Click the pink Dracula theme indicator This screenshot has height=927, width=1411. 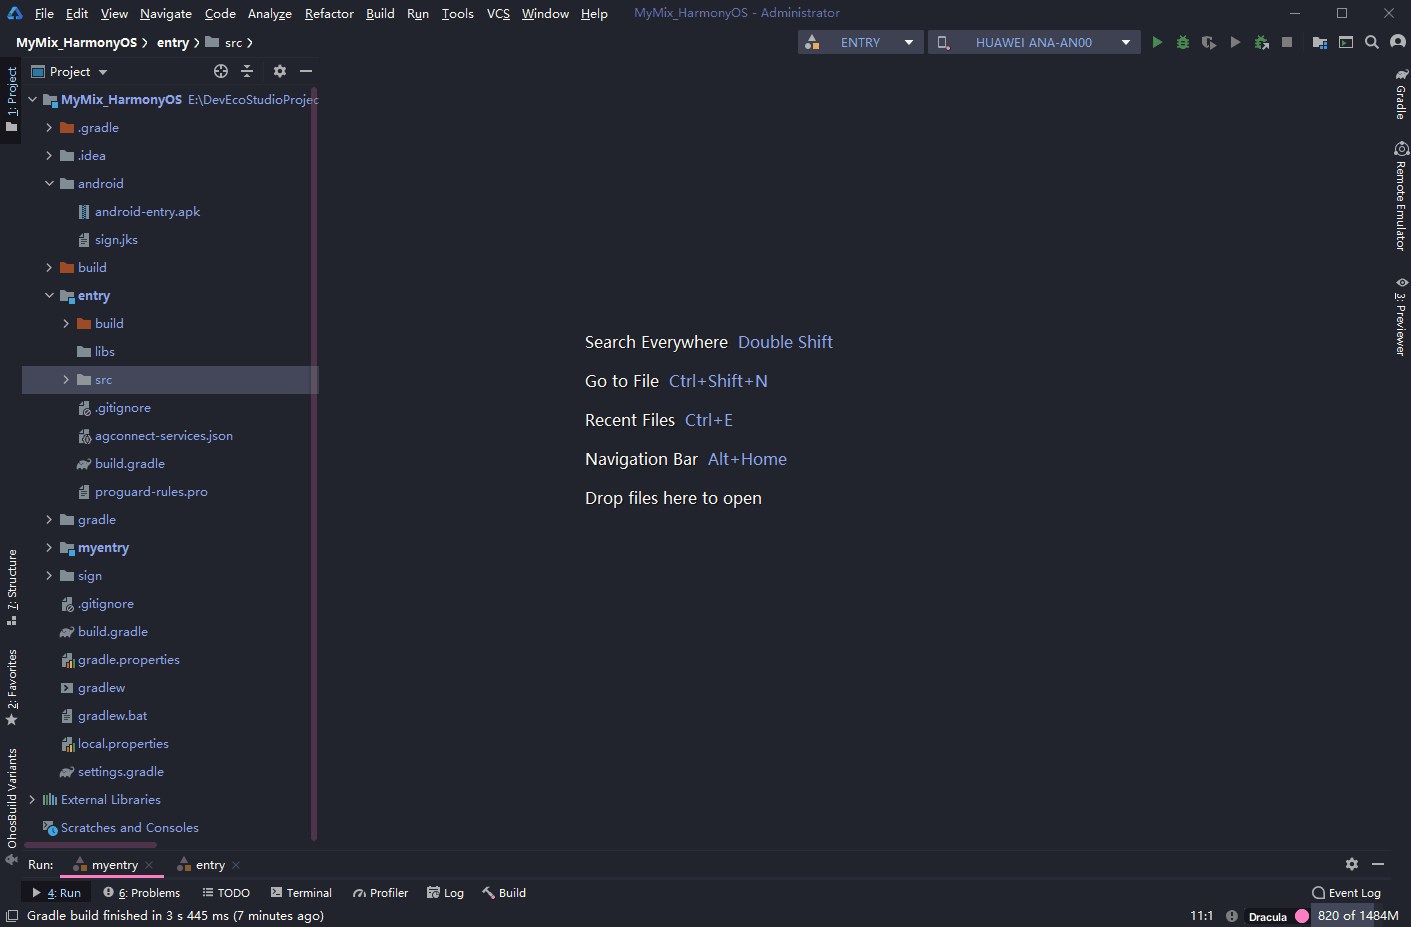point(1302,916)
